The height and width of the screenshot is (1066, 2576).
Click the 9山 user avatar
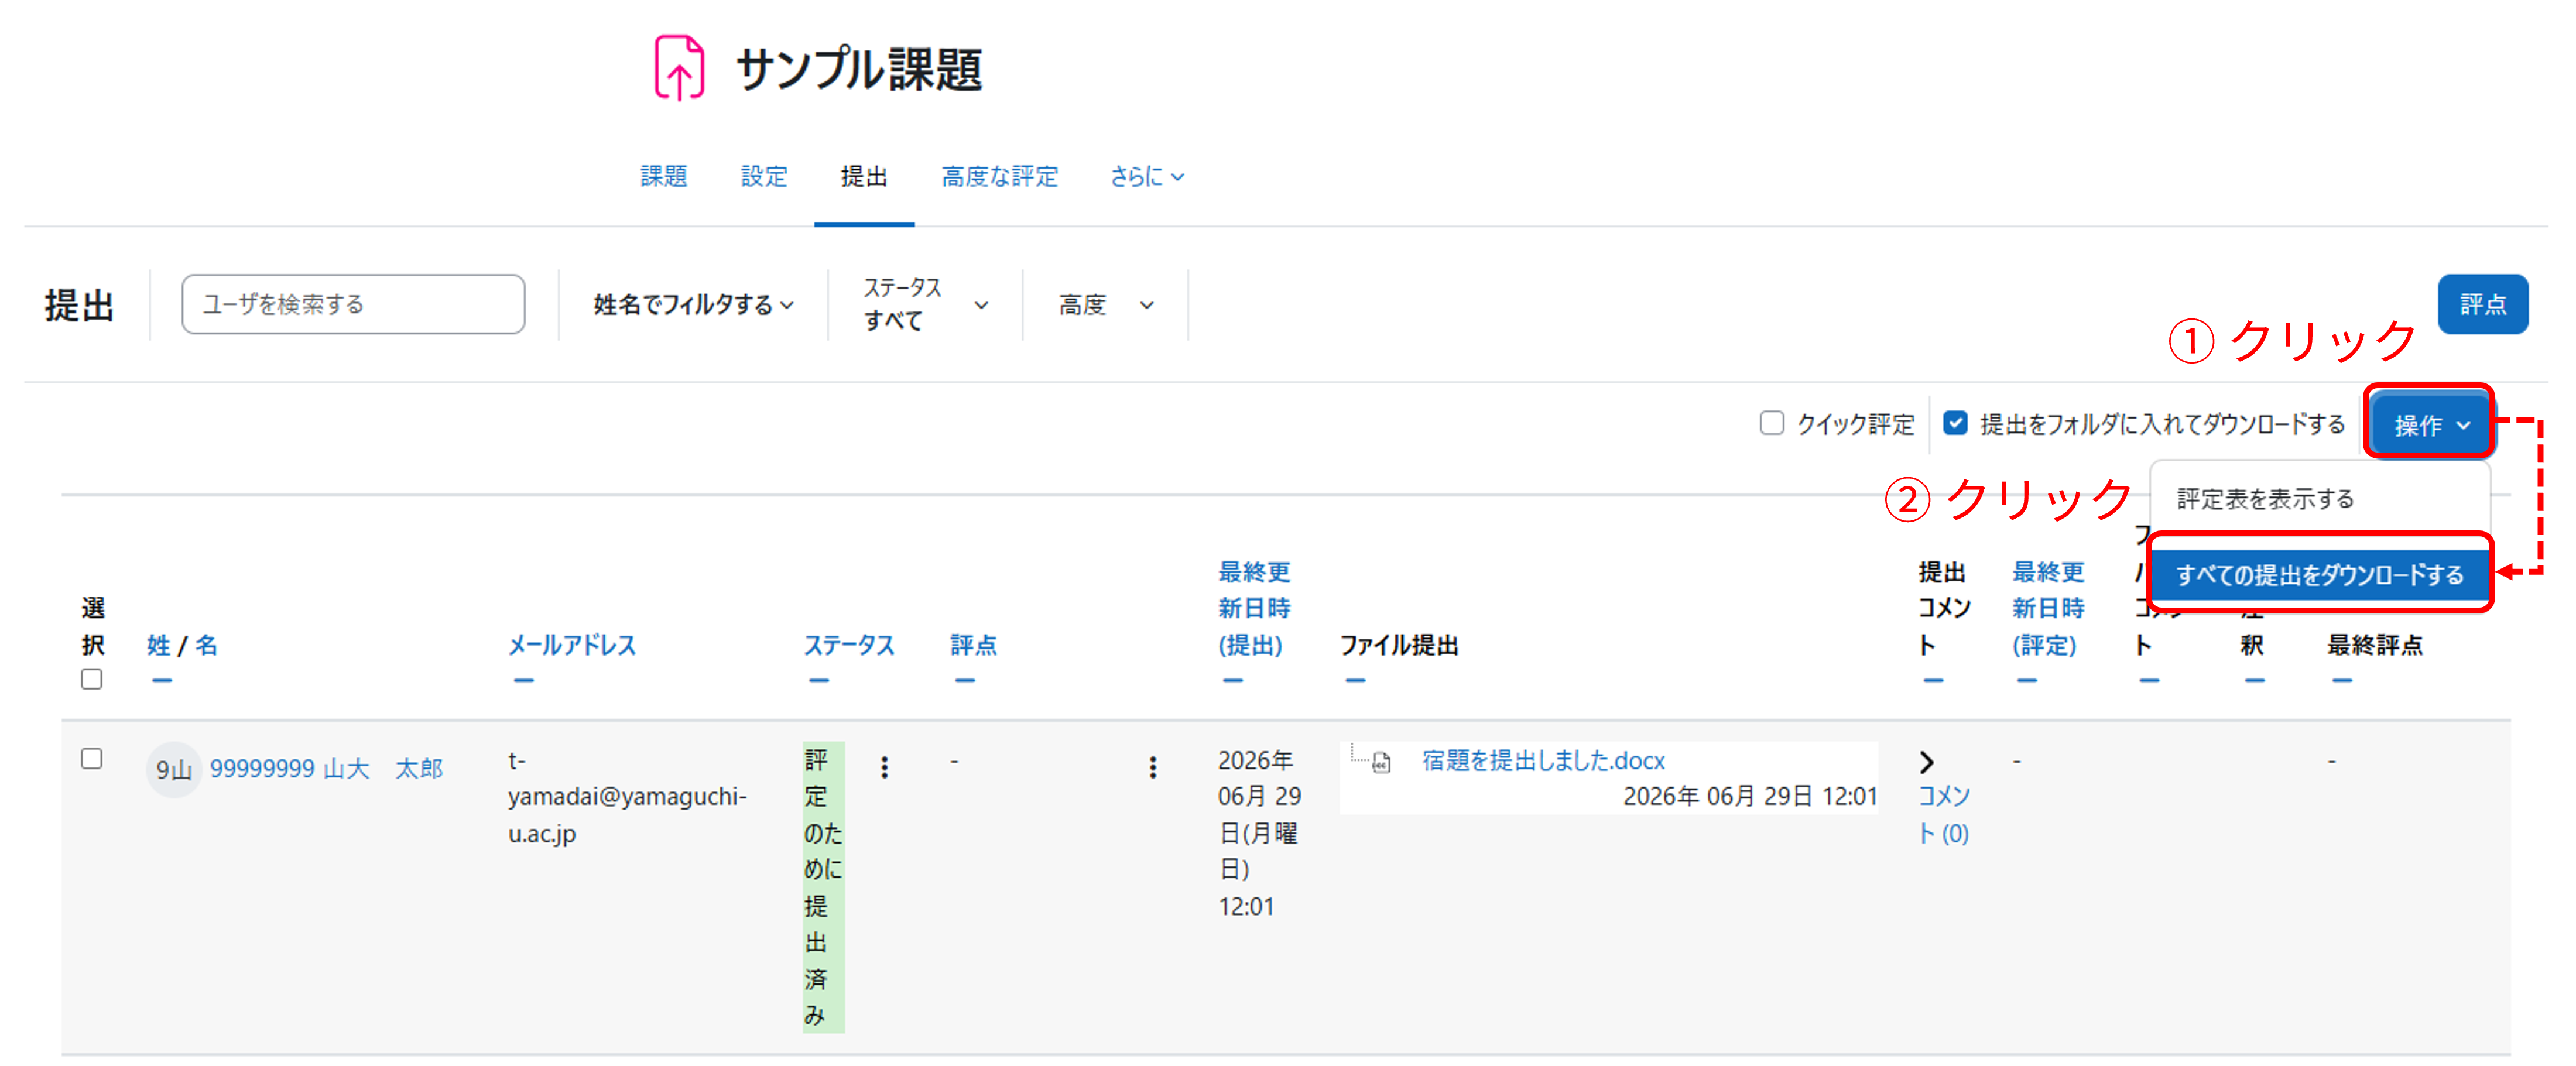(173, 769)
